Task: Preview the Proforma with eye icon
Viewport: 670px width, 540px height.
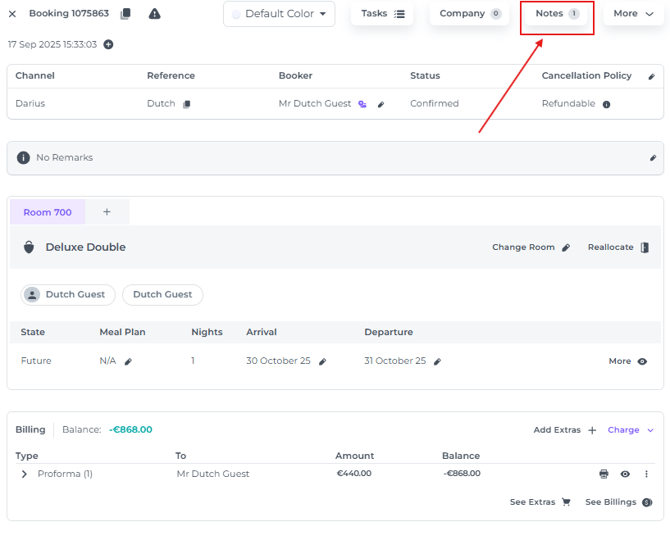Action: 625,474
